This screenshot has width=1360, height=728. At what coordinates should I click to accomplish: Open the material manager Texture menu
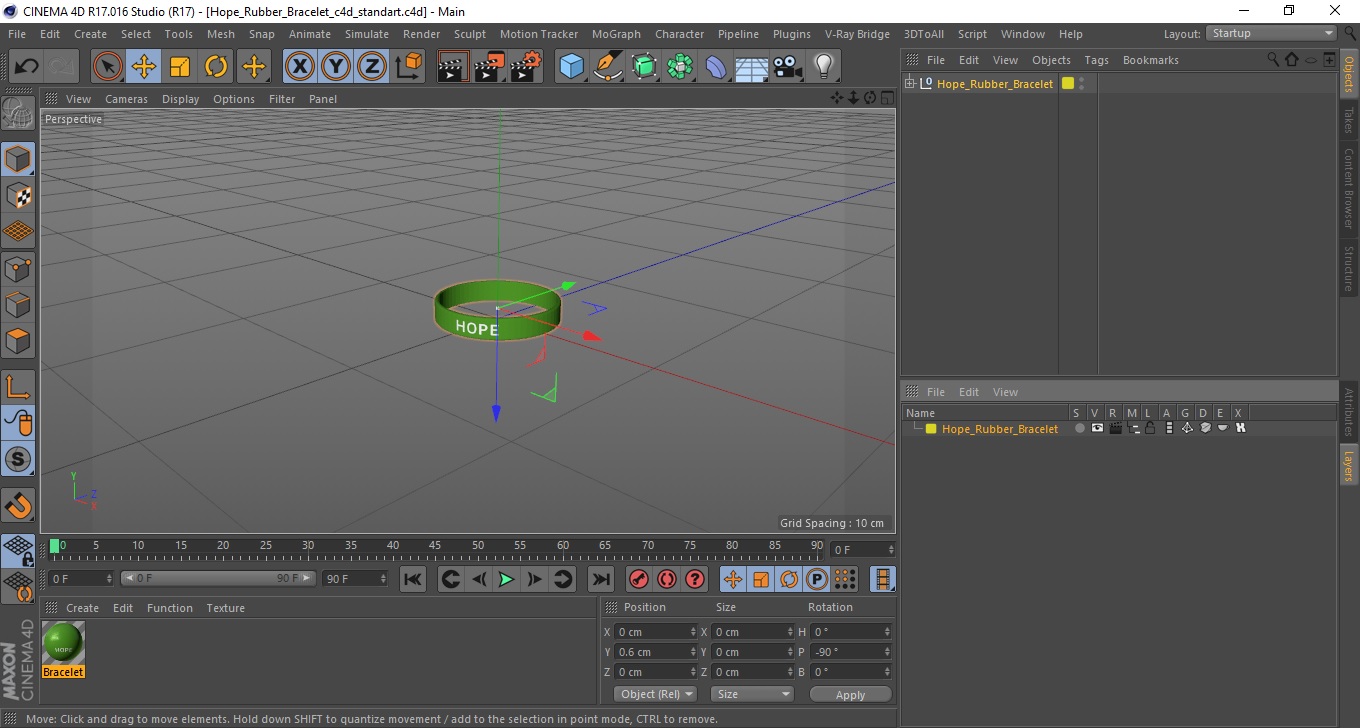[x=225, y=608]
